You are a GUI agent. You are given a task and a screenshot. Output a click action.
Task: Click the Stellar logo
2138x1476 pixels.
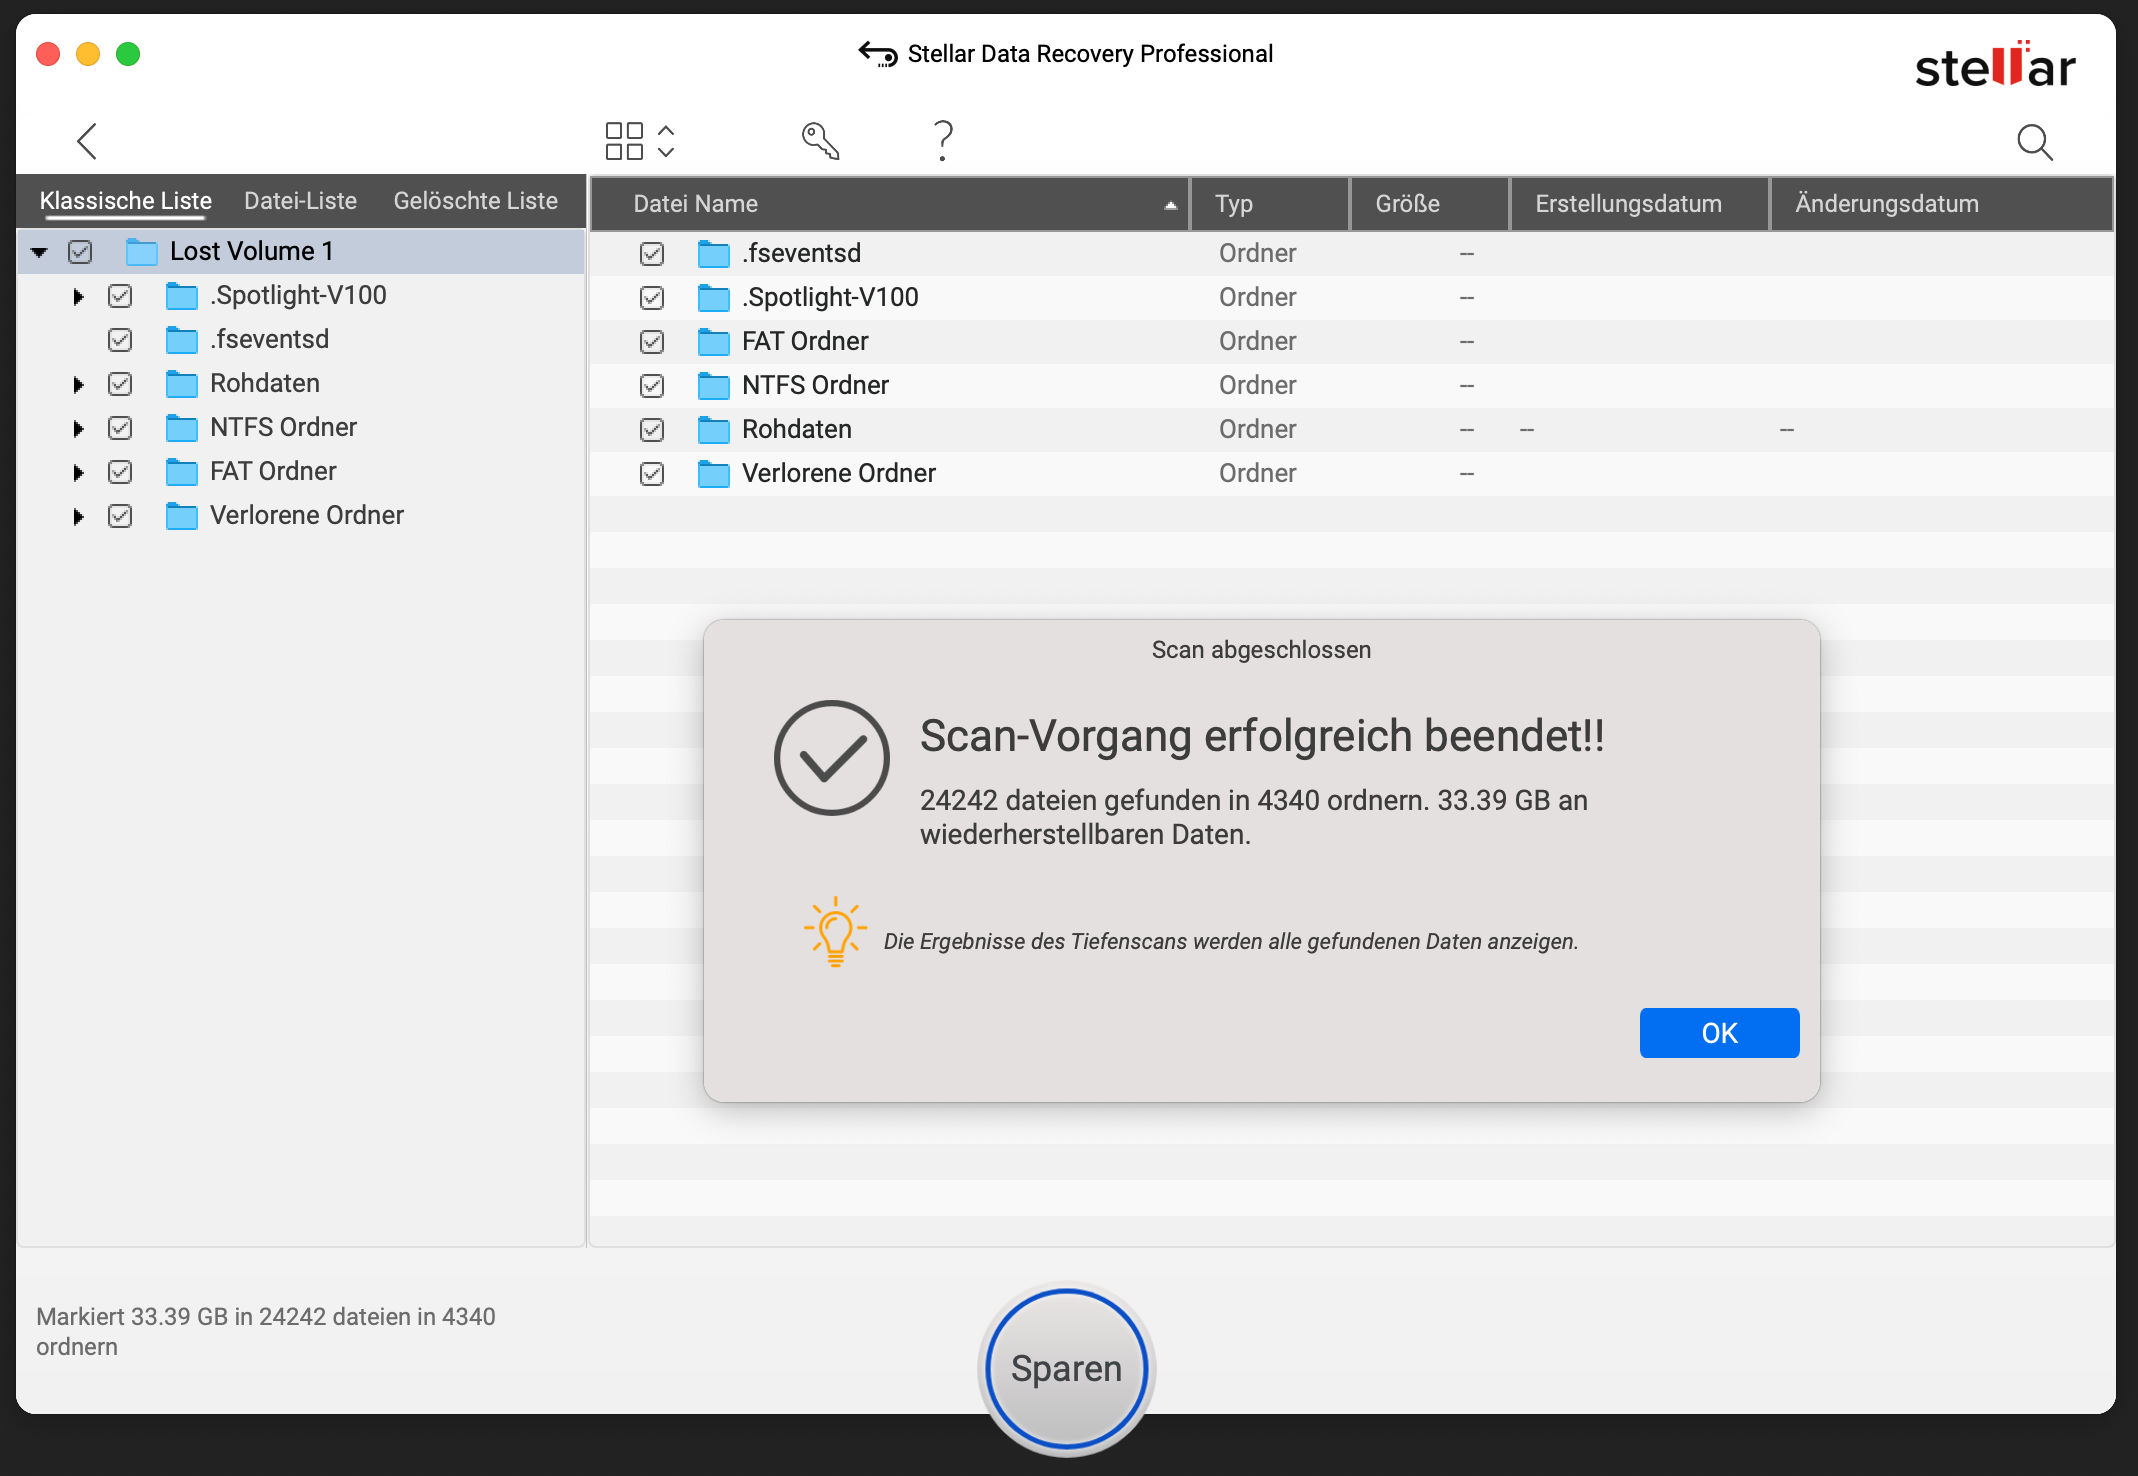1995,65
